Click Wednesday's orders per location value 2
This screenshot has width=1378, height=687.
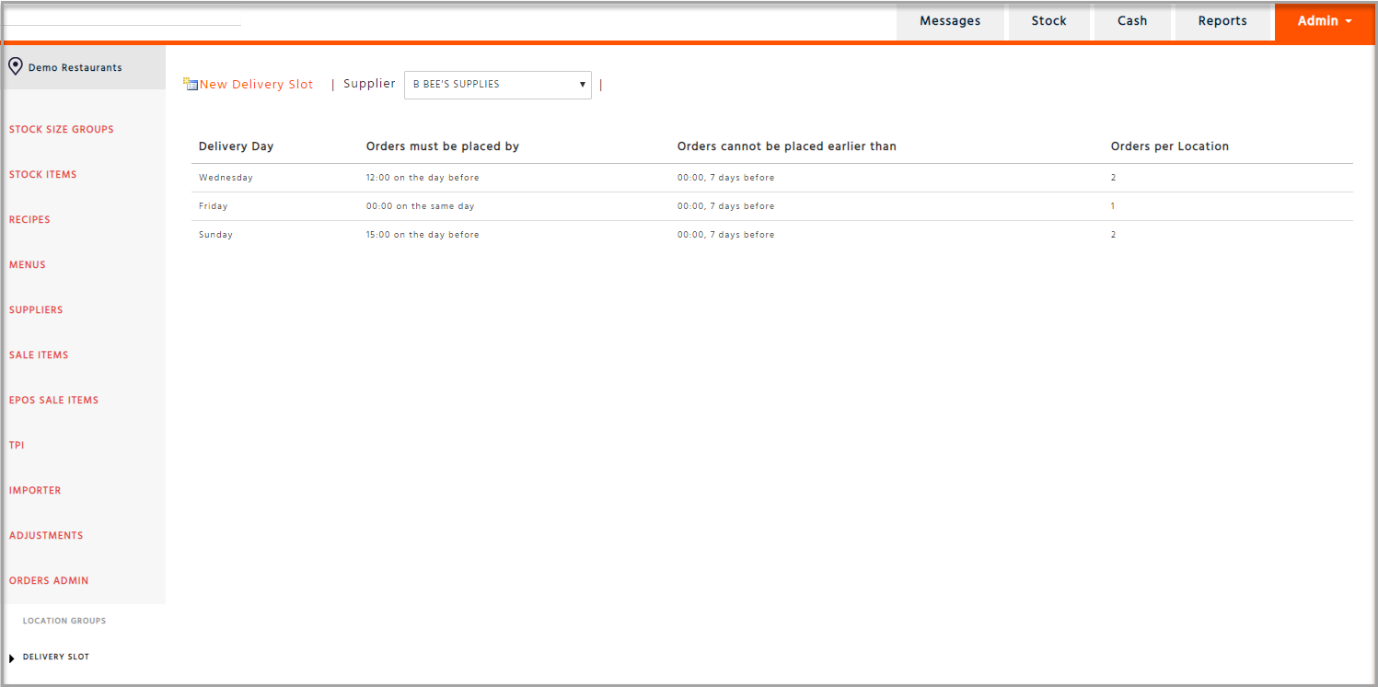tap(1113, 178)
